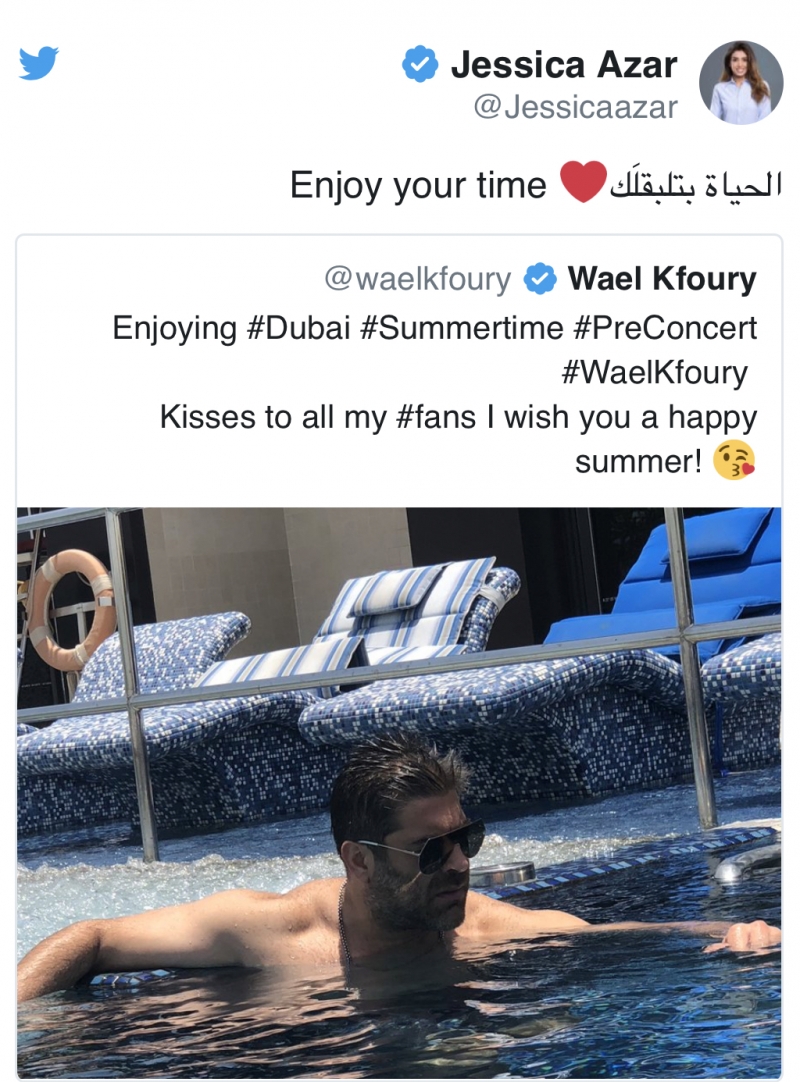The image size is (800, 1082).
Task: Follow the #Dubai hashtag
Action: pyautogui.click(x=298, y=328)
